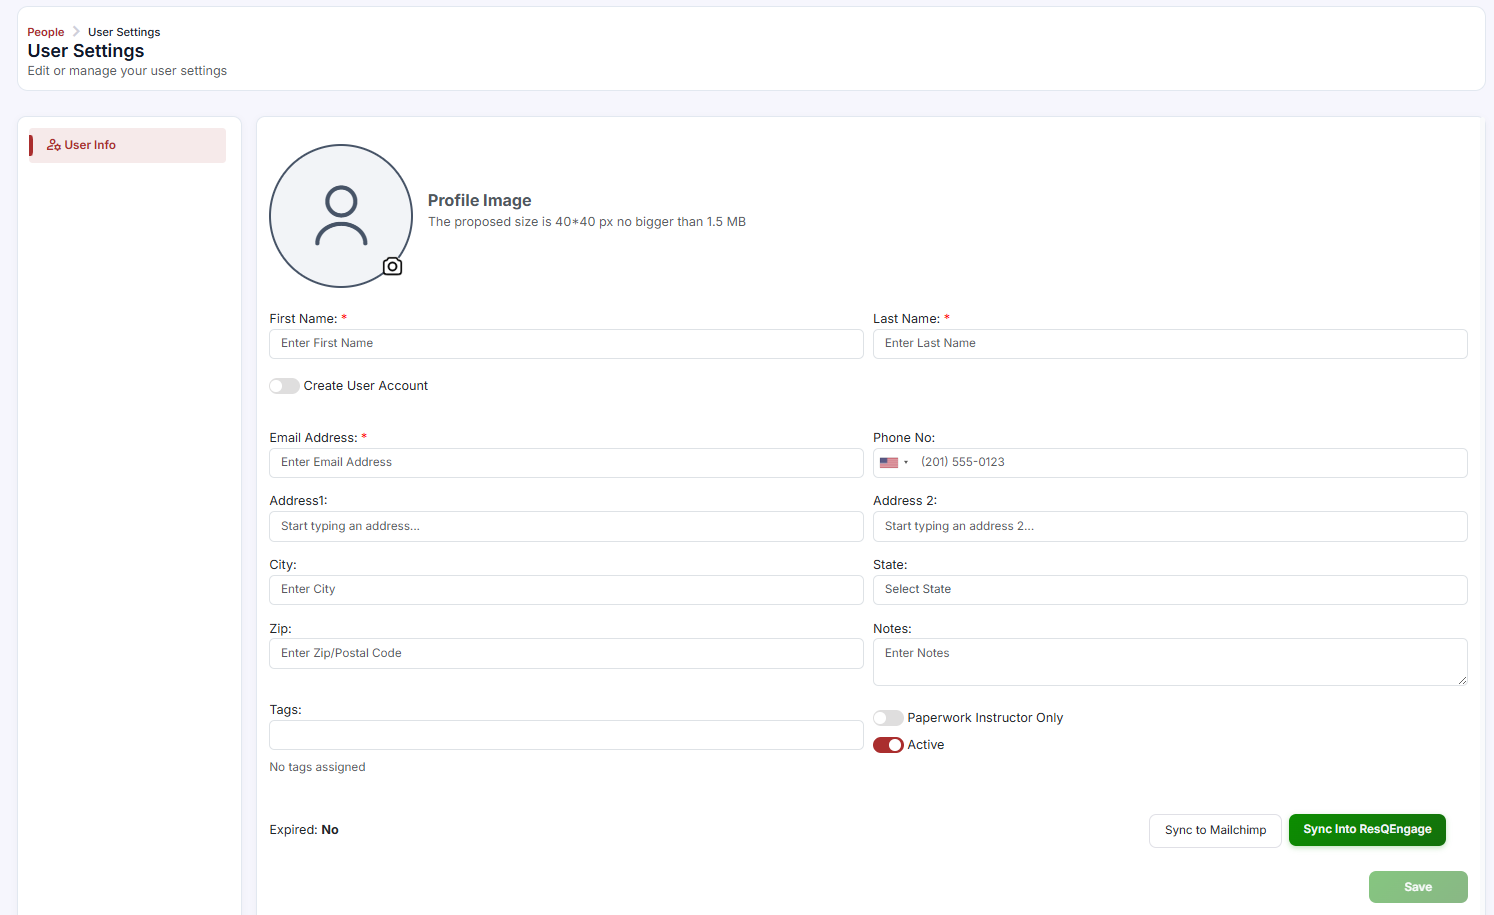Toggle Create User Account switch
Viewport: 1494px width, 915px height.
[x=284, y=386]
